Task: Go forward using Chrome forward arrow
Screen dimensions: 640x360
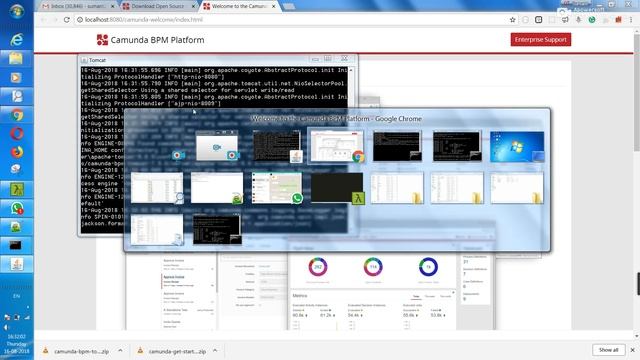Action: click(x=55, y=20)
